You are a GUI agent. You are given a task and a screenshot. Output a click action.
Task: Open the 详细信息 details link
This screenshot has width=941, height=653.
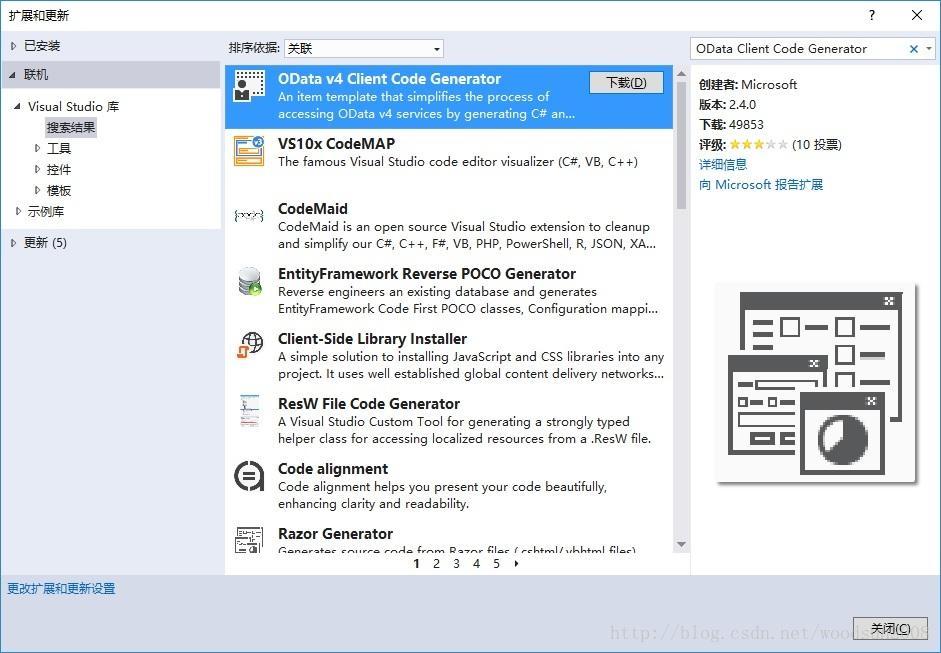coord(723,164)
